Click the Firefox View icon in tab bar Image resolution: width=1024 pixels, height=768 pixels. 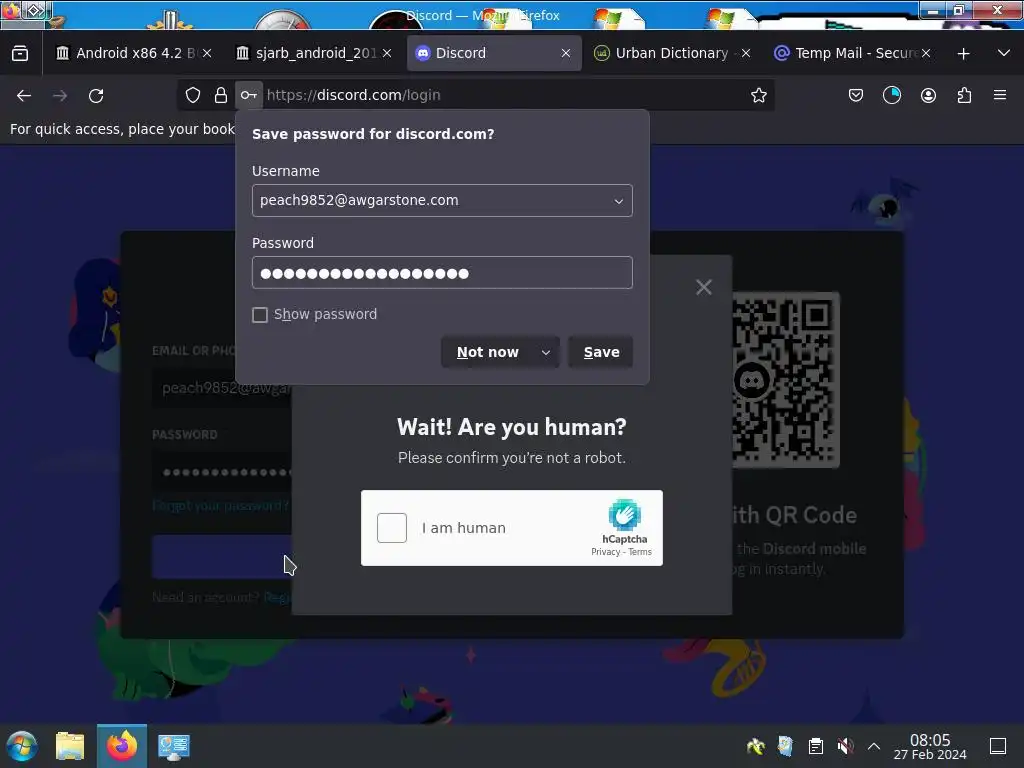pyautogui.click(x=20, y=54)
